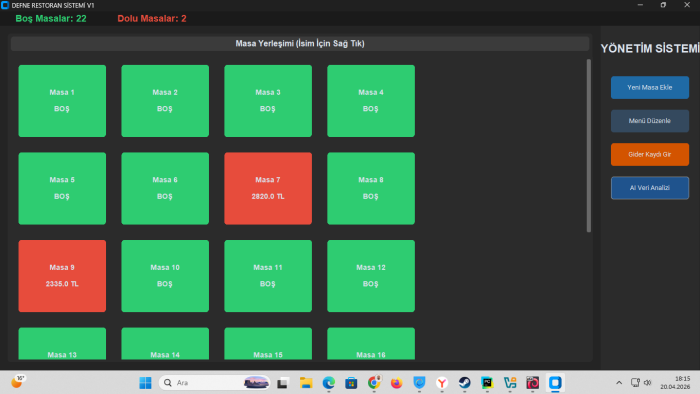Open the Masa 11 table tile

[x=268, y=276]
